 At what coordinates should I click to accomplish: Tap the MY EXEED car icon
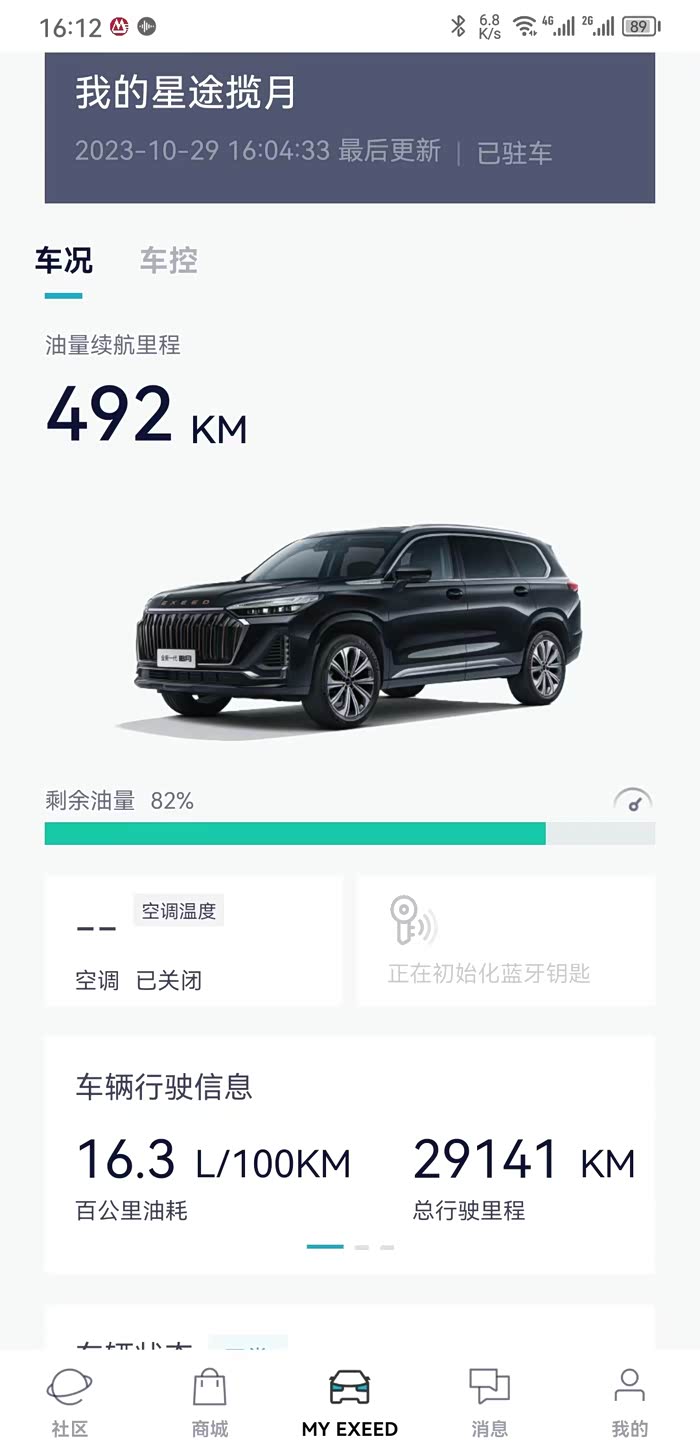[x=350, y=1387]
